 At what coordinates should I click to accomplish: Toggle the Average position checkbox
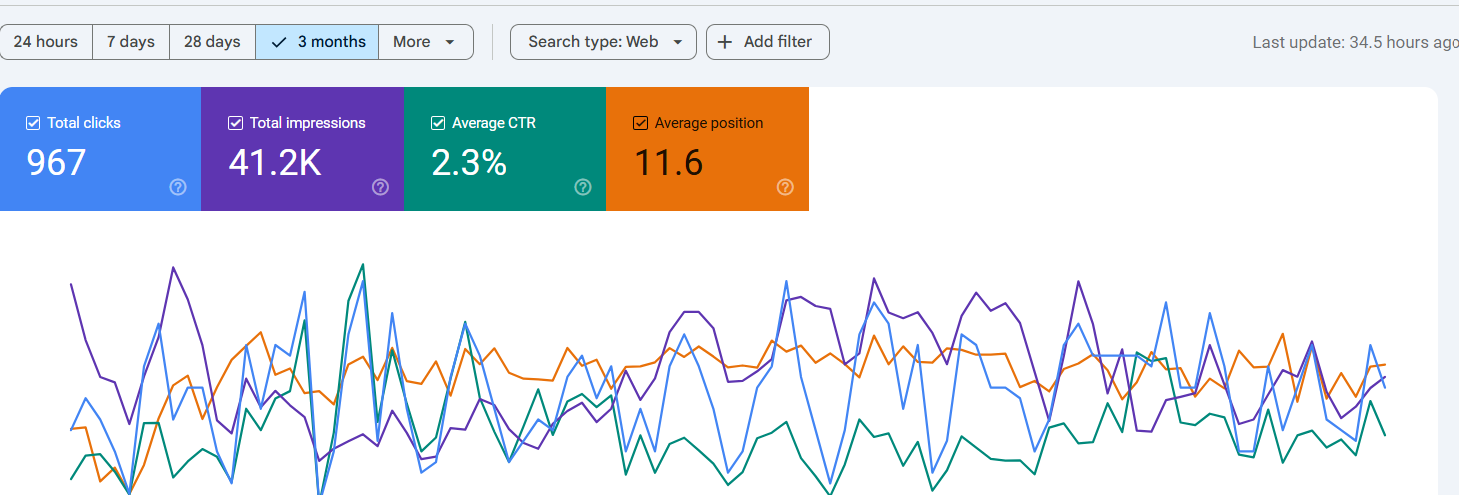click(641, 123)
